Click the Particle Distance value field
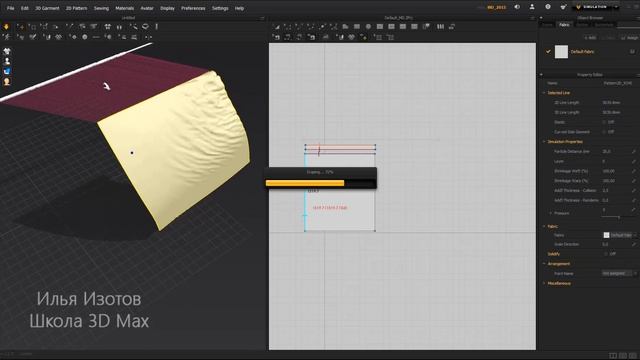Viewport: 640px width, 360px height. point(616,151)
